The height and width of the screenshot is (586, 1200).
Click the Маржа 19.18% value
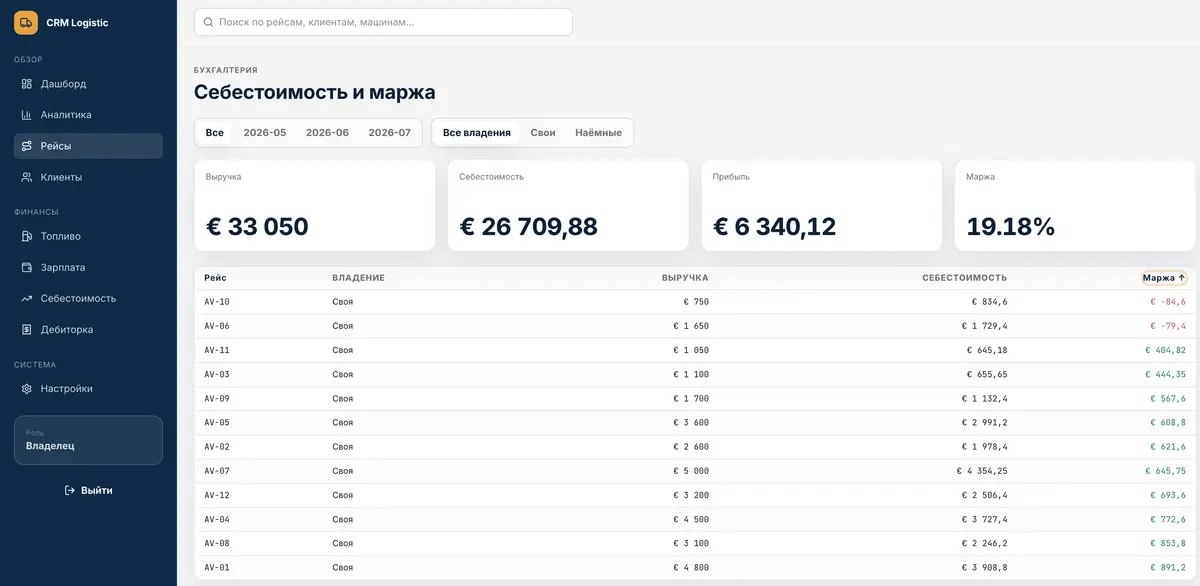[x=1011, y=227]
